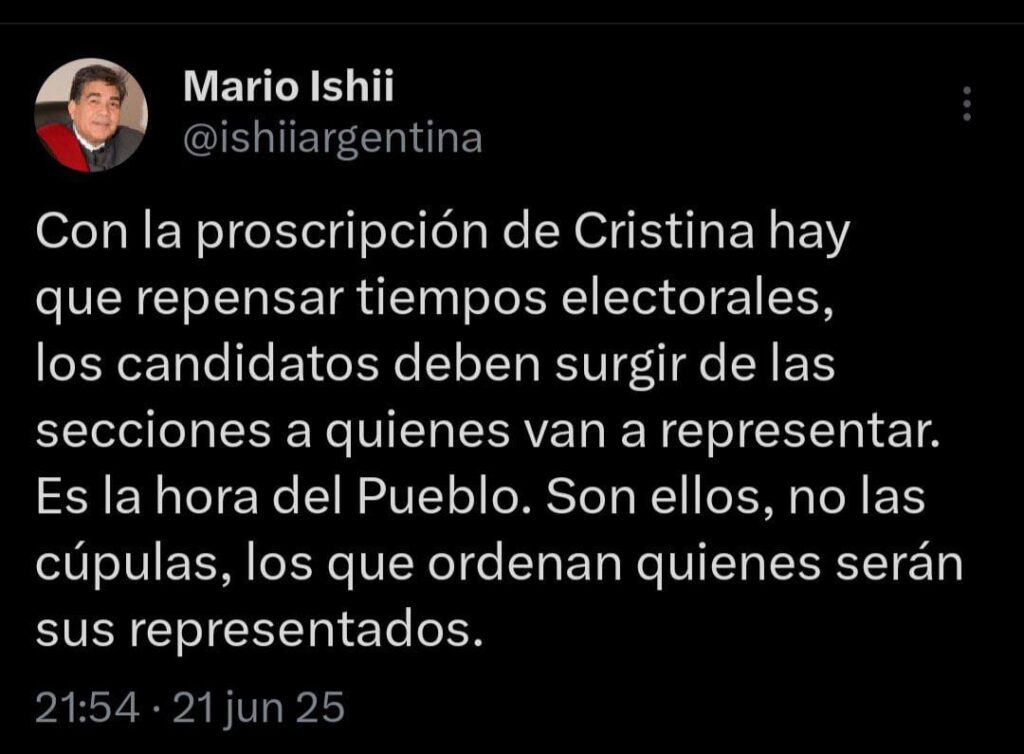Tap the final line 'sus representados.'
This screenshot has width=1024, height=754.
pos(259,631)
